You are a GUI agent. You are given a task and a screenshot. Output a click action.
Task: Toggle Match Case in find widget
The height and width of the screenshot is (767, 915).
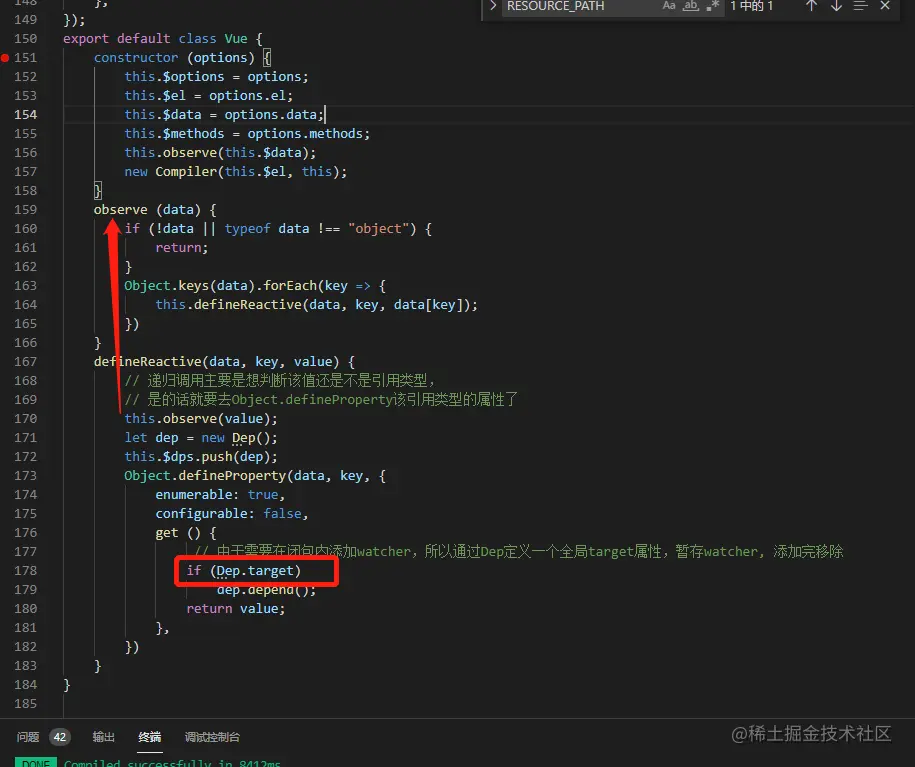point(669,6)
